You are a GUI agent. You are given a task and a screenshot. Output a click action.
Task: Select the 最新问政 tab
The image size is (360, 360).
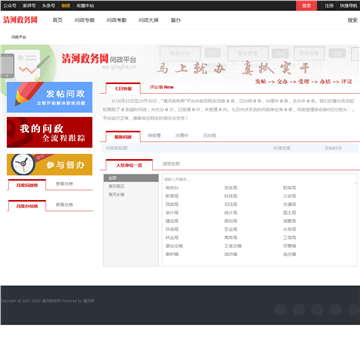[x=123, y=137]
